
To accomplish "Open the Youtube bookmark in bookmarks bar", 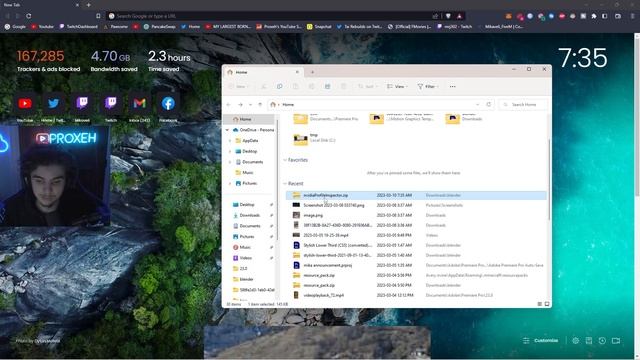I will pos(42,27).
